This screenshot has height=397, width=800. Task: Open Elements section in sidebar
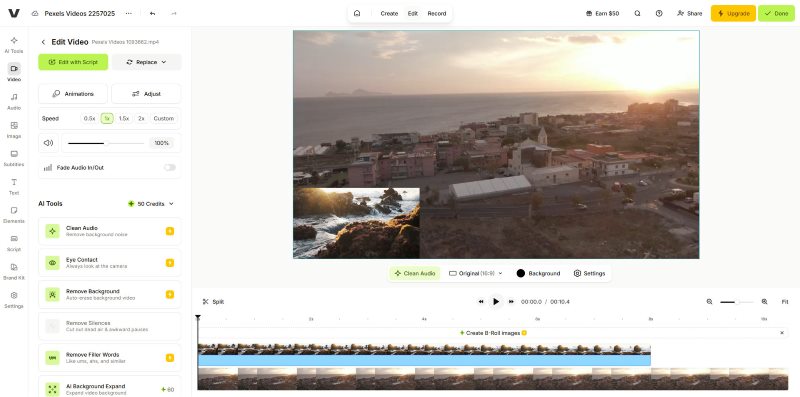click(x=14, y=215)
